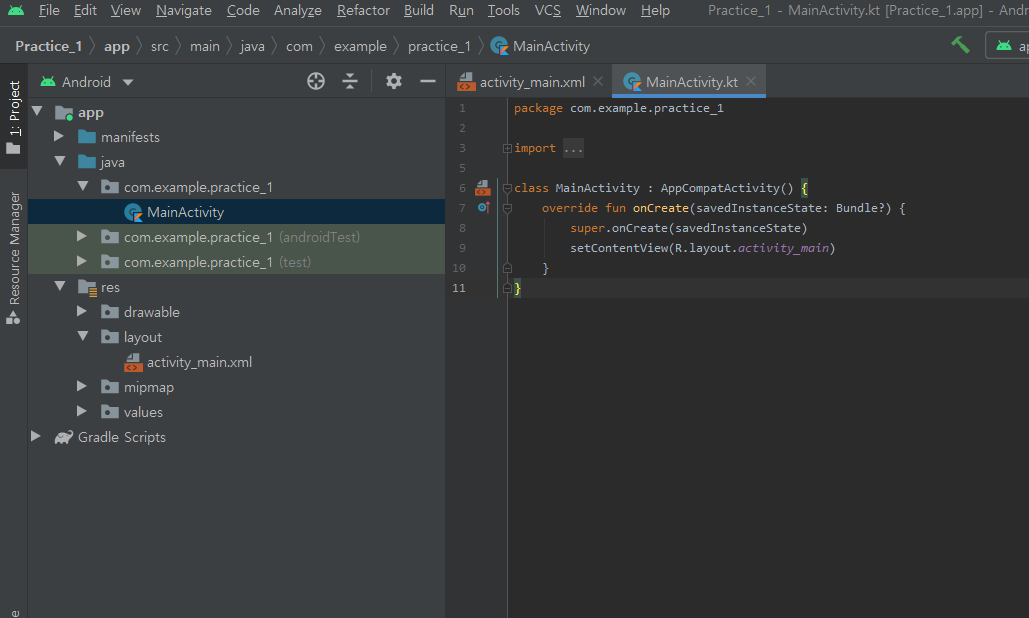Click line number 11 in the gutter
1029x618 pixels.
459,288
